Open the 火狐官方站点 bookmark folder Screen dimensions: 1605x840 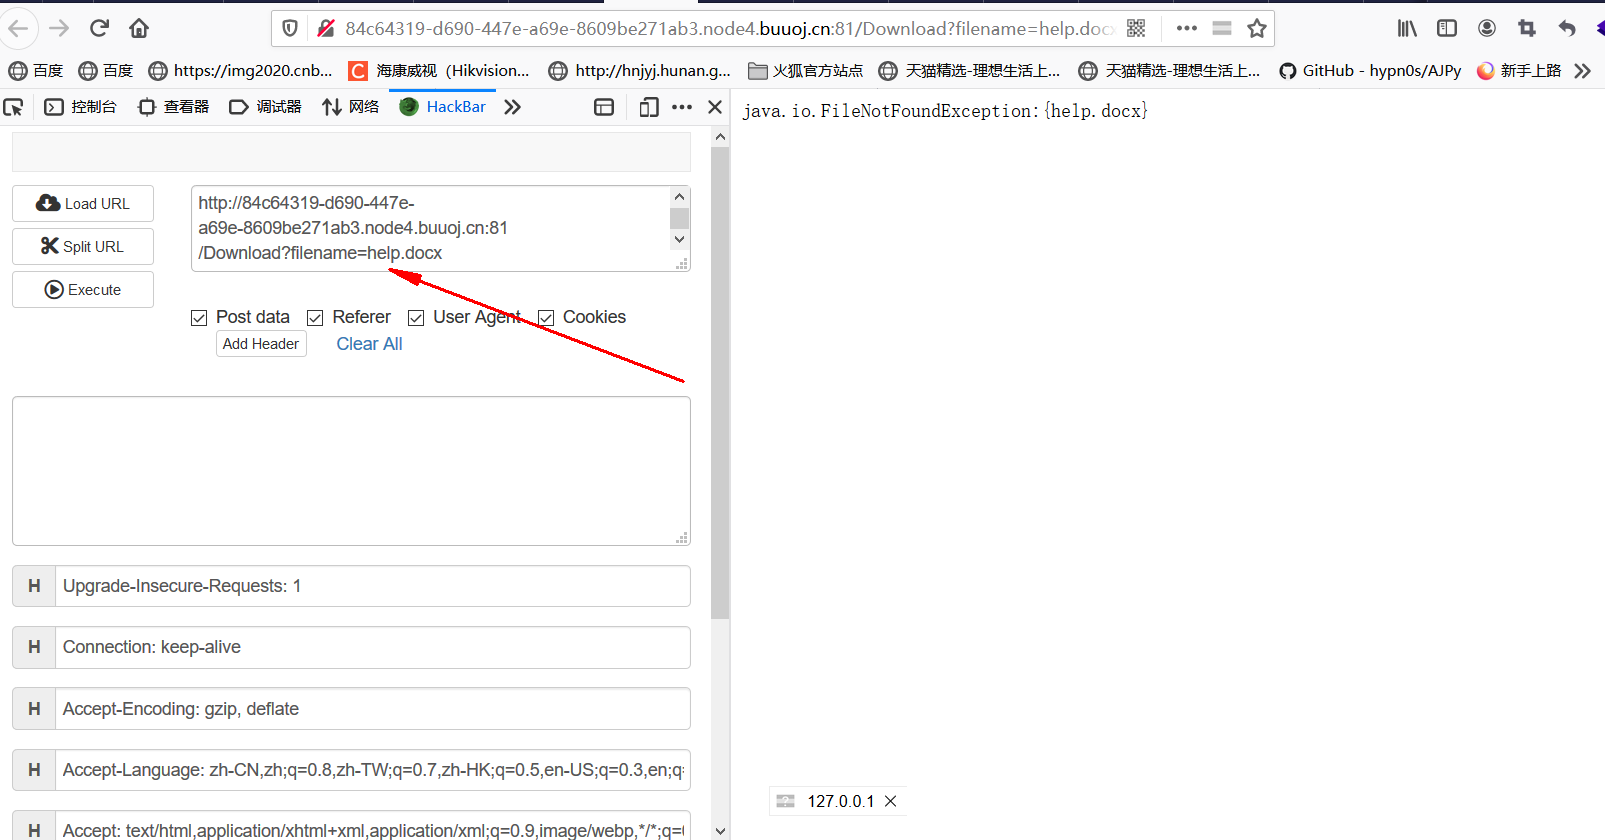click(806, 71)
